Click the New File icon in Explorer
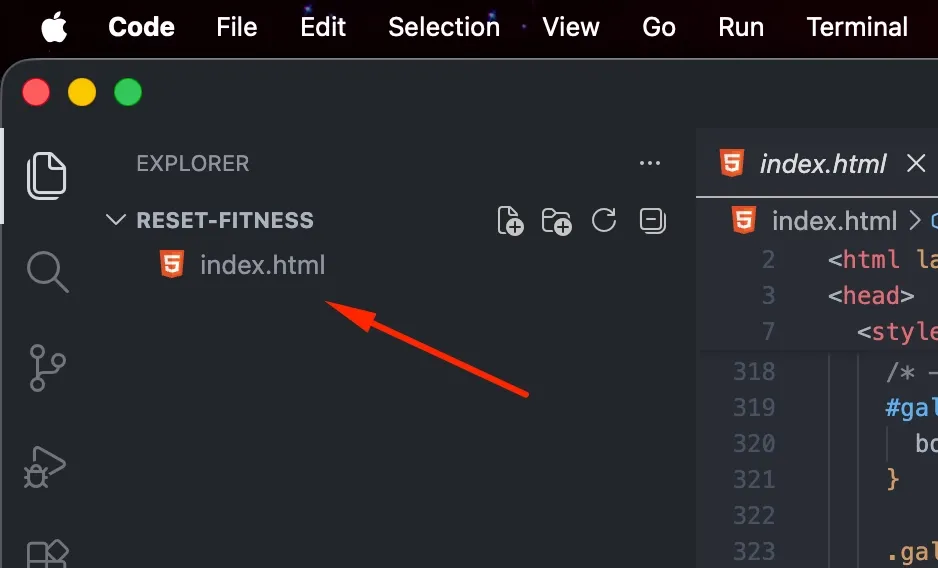Viewport: 938px width, 568px height. click(510, 220)
